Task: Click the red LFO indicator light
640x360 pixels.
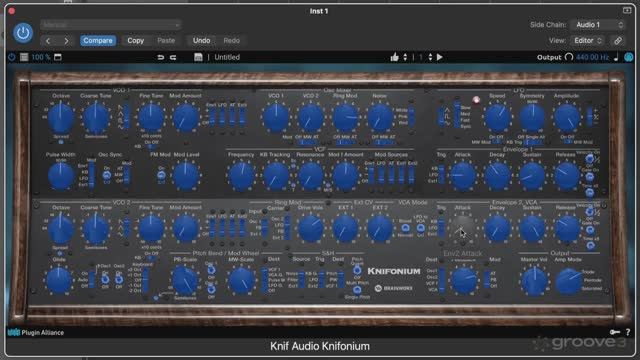Action: [x=476, y=100]
